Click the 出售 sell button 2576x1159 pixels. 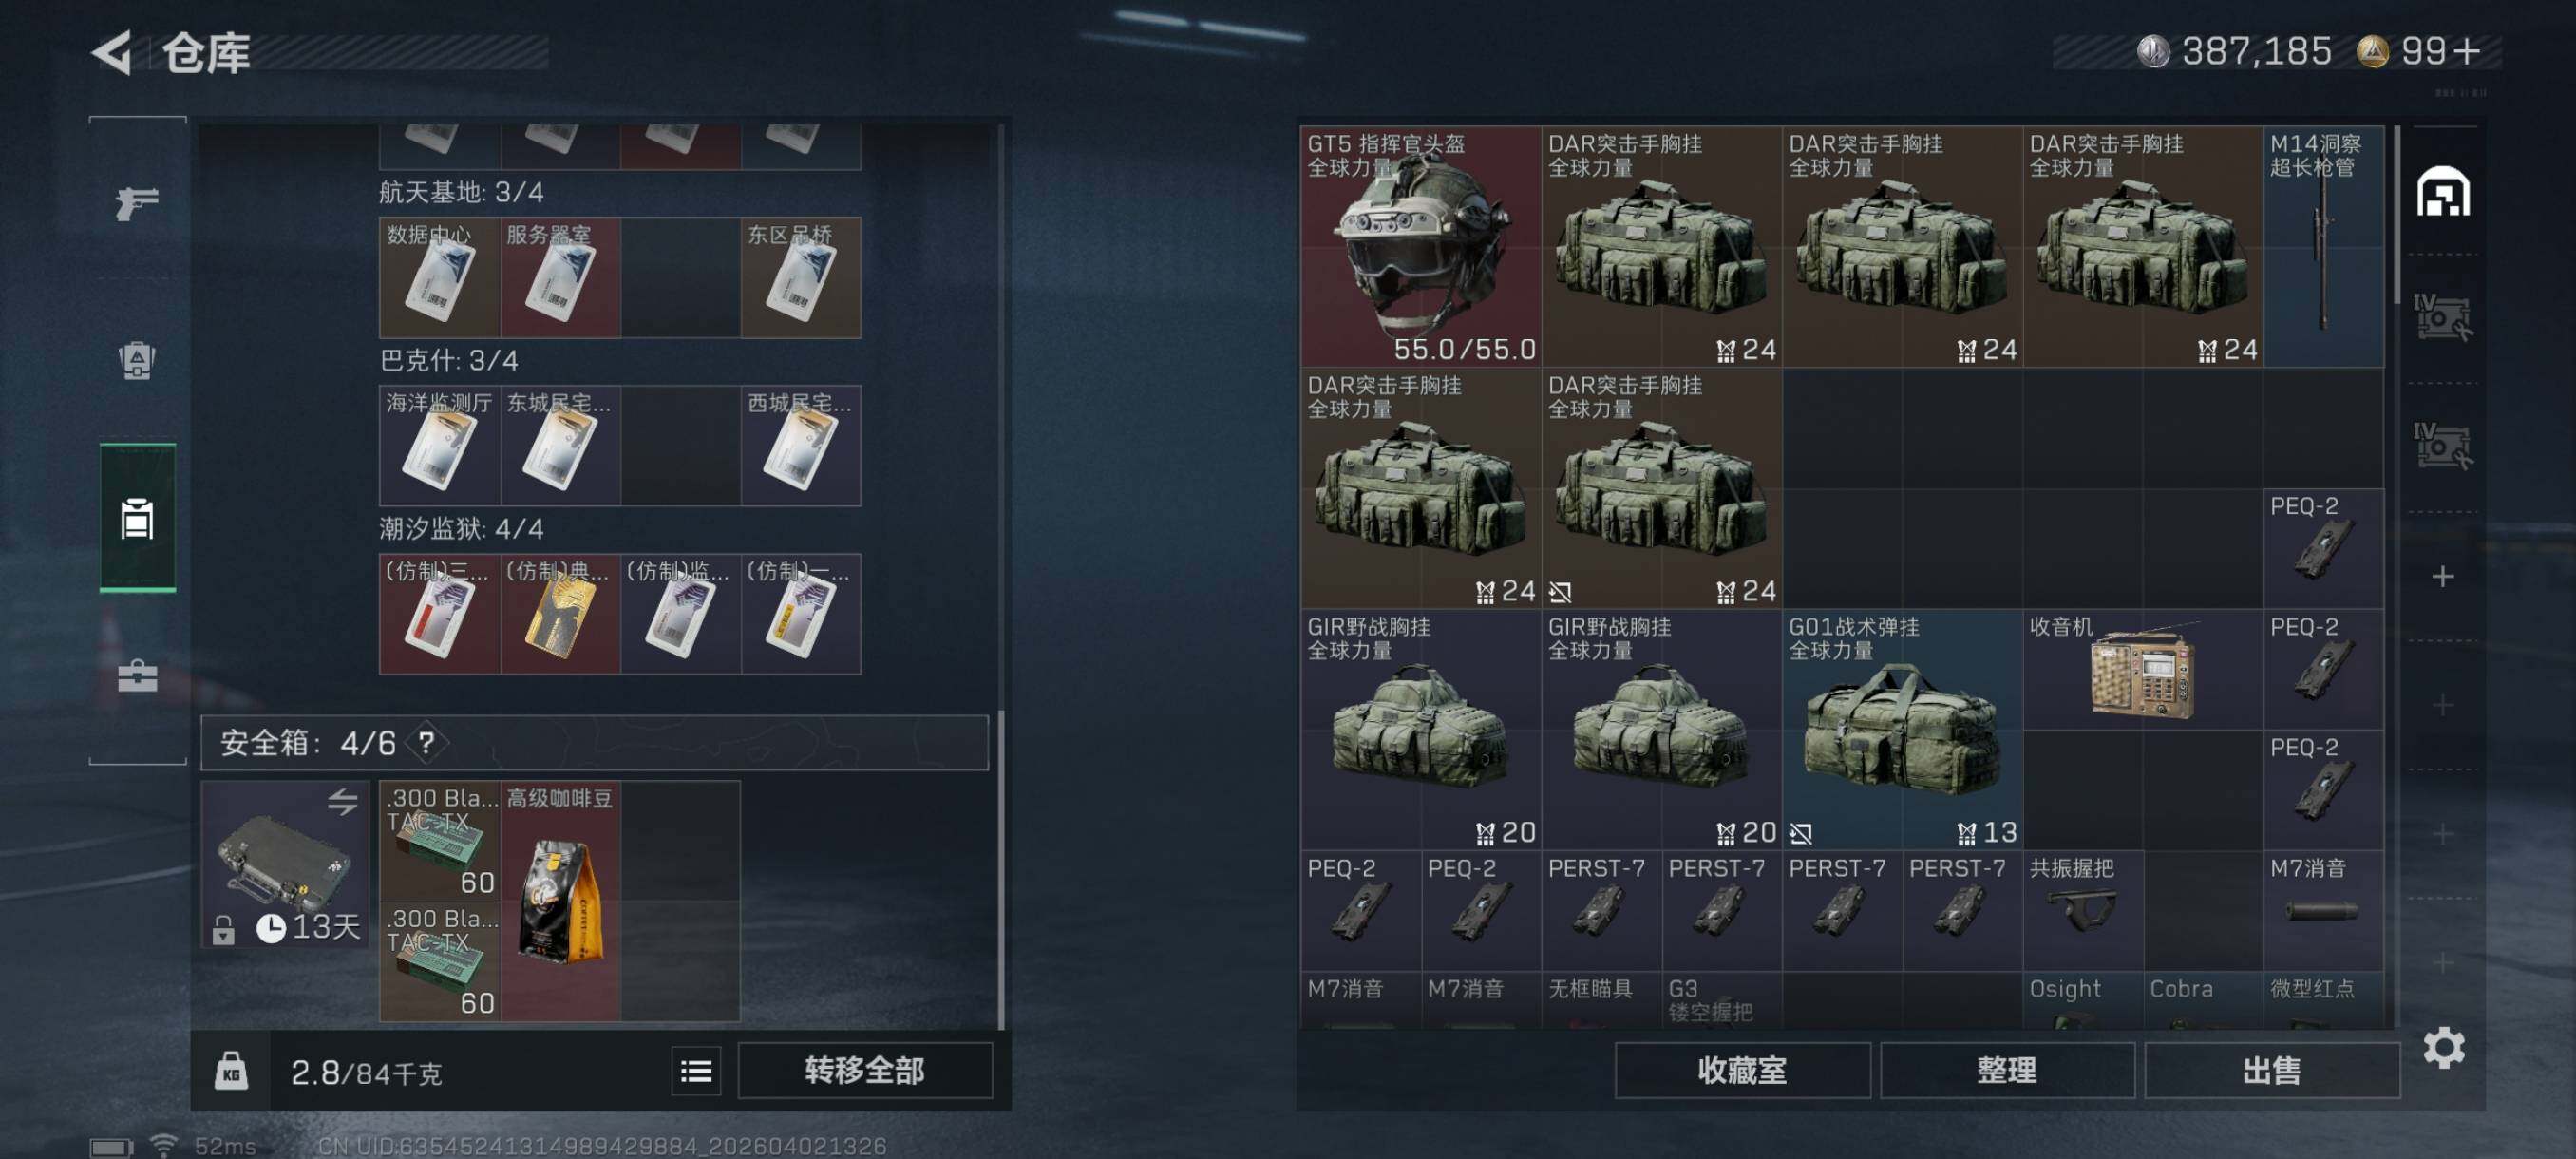[x=2271, y=1070]
